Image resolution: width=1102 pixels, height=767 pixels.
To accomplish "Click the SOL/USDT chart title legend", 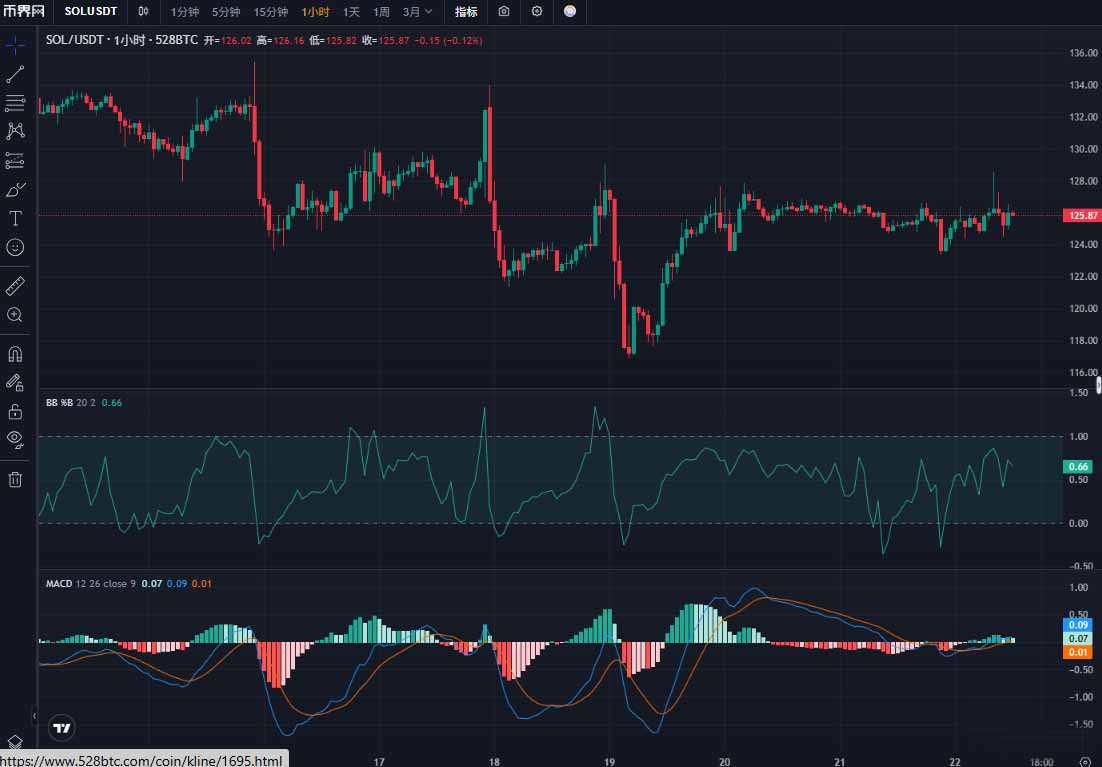I will click(x=122, y=40).
